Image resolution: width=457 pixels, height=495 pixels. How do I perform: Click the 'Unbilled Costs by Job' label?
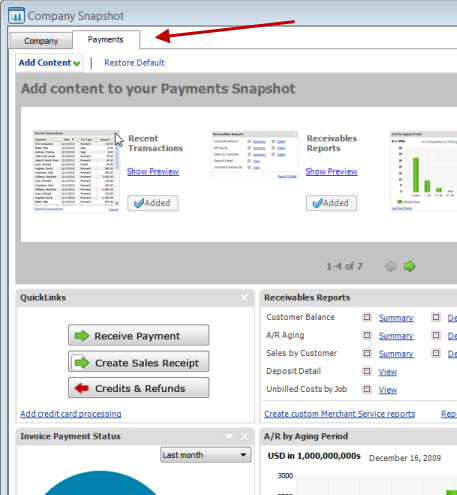(x=307, y=389)
